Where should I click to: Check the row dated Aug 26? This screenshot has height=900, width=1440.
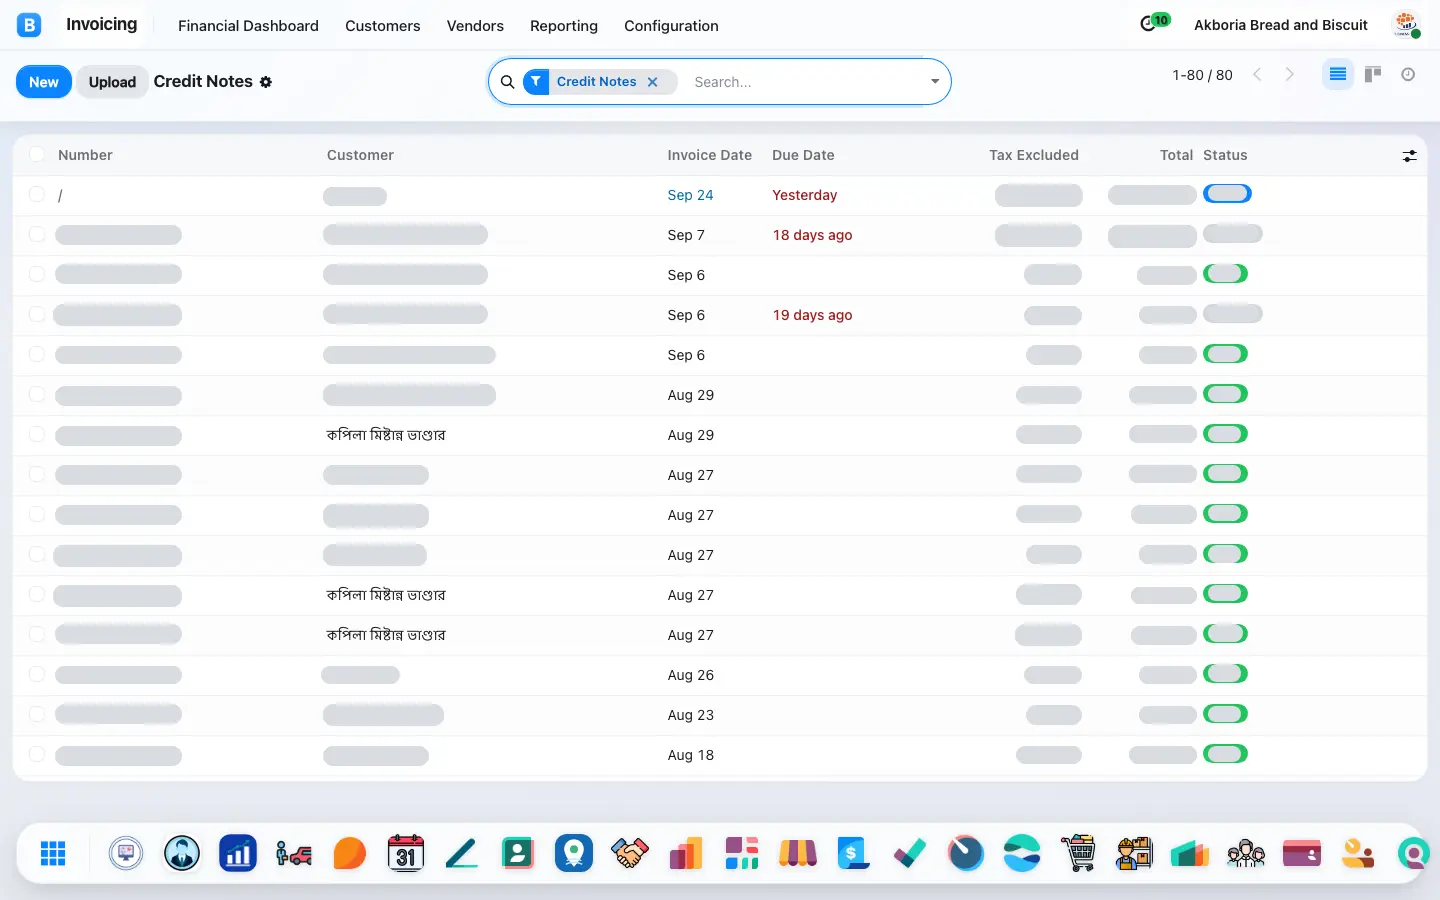(37, 674)
